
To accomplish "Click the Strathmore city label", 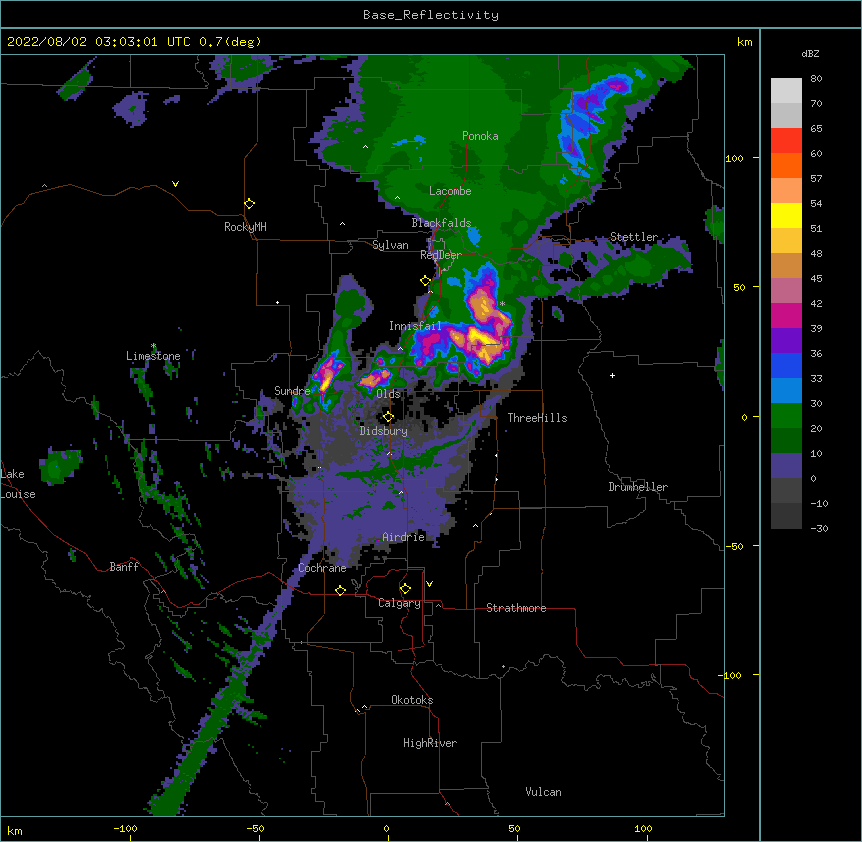I will tap(516, 608).
